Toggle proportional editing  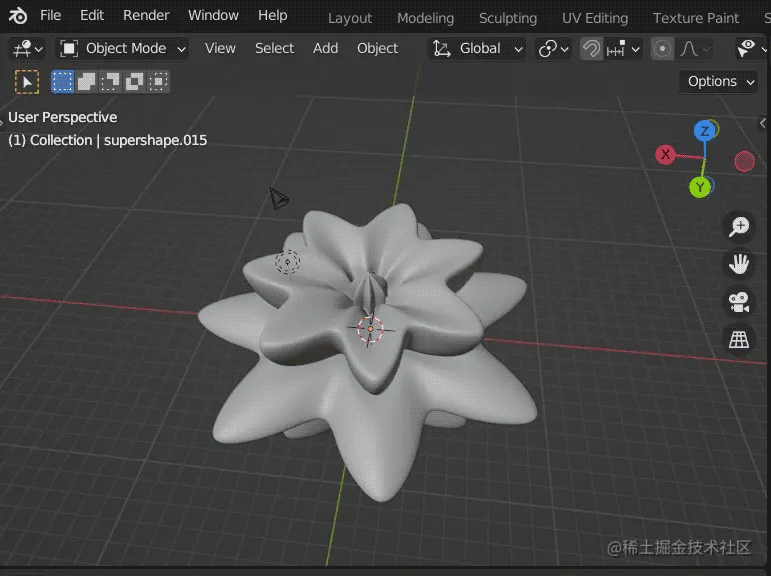click(662, 49)
